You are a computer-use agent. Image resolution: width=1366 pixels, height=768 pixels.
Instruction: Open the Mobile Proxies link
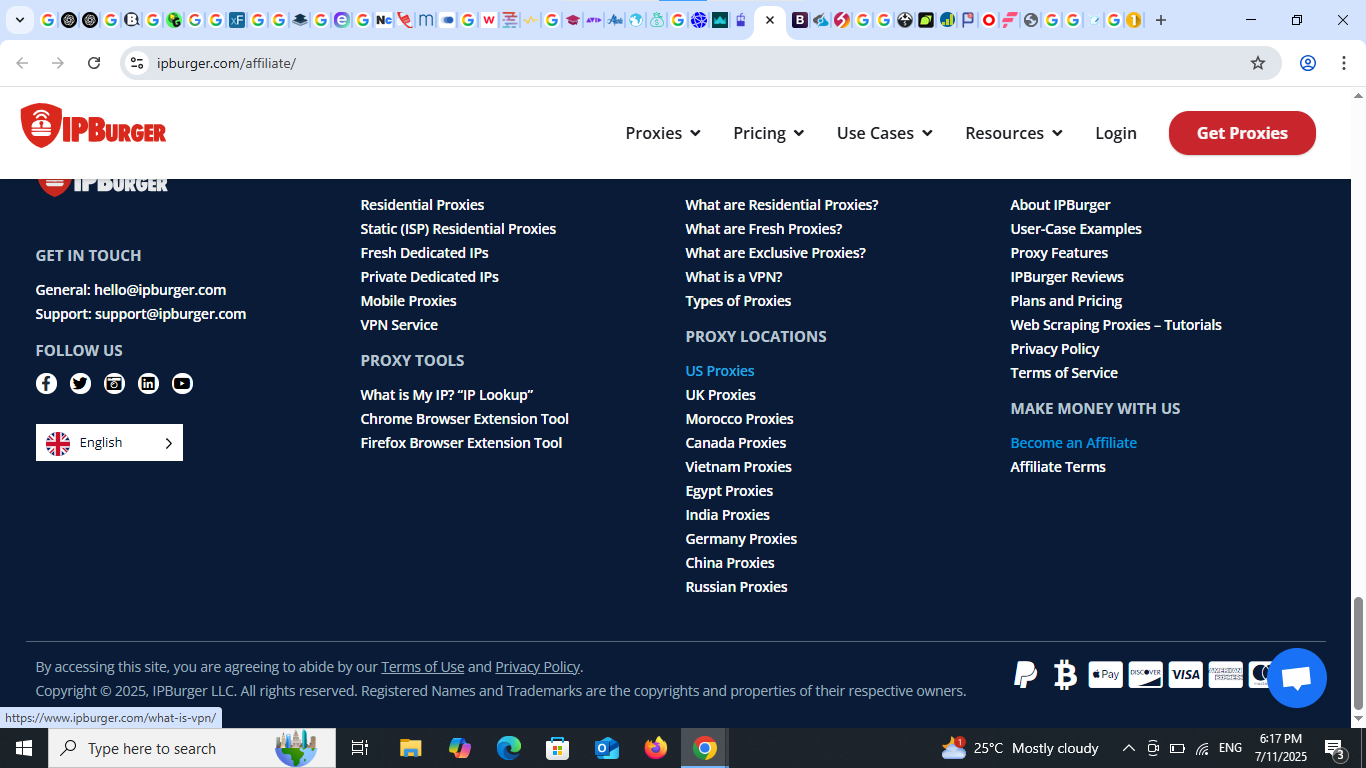408,301
